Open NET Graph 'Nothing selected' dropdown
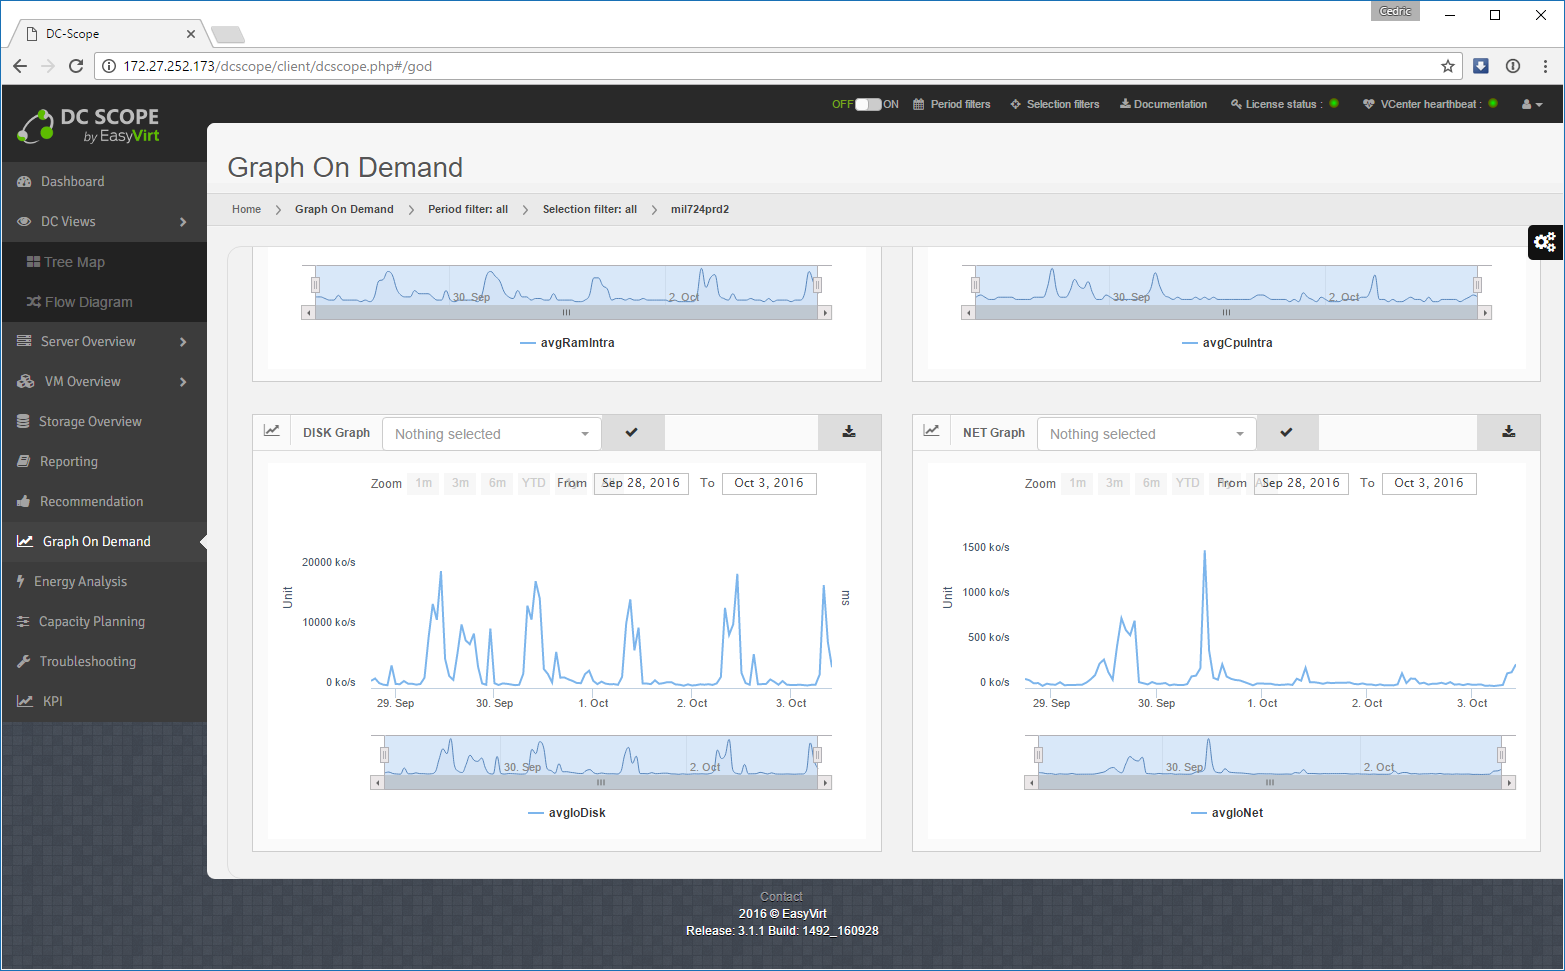Image resolution: width=1565 pixels, height=971 pixels. [x=1146, y=434]
